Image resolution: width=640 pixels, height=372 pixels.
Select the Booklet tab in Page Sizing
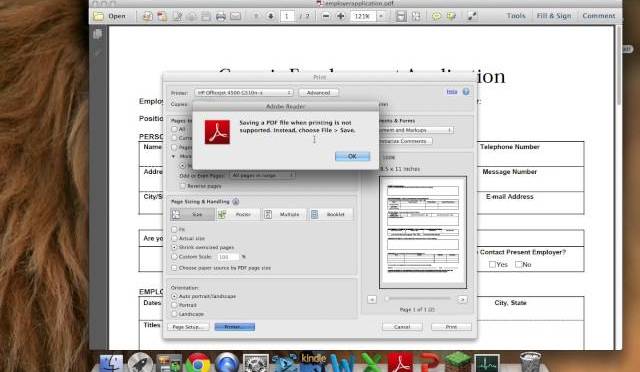[x=330, y=214]
